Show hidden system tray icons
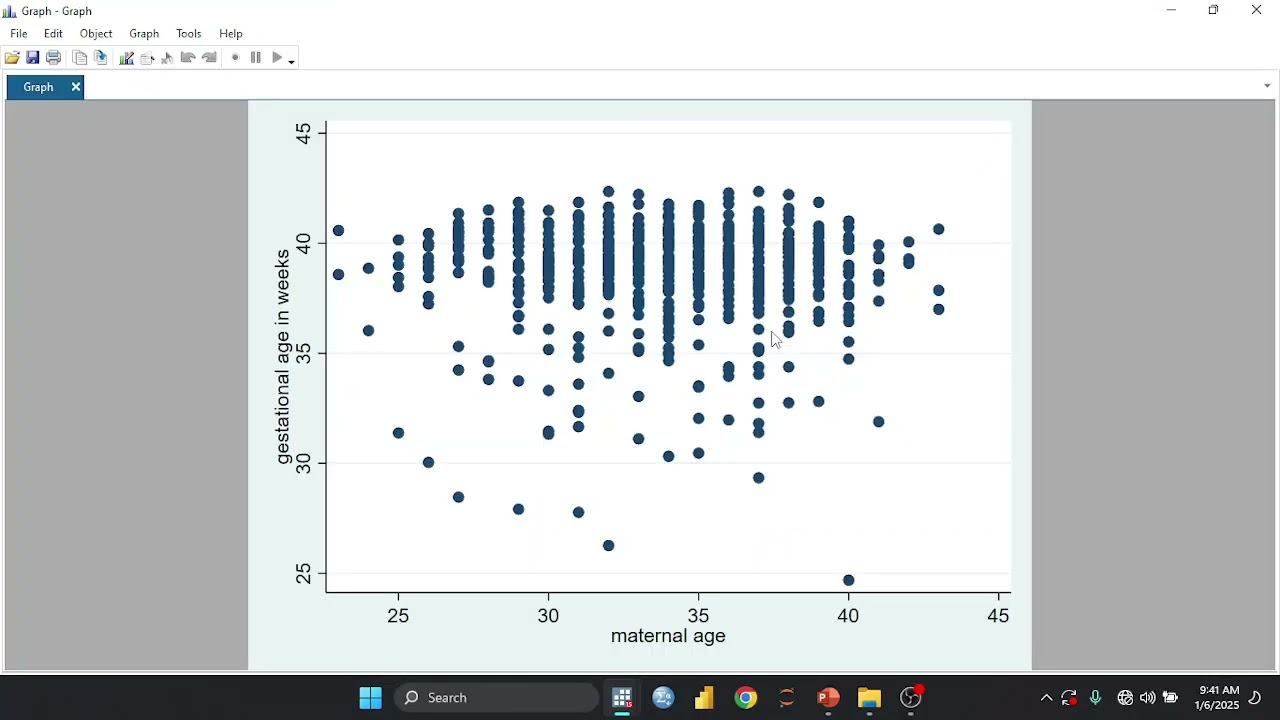The width and height of the screenshot is (1280, 720). 1046,698
